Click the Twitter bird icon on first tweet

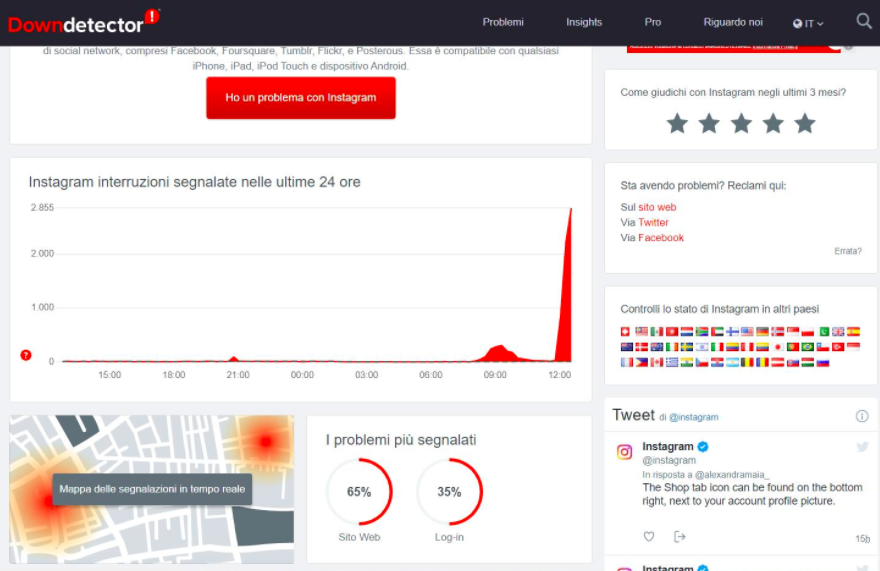862,447
